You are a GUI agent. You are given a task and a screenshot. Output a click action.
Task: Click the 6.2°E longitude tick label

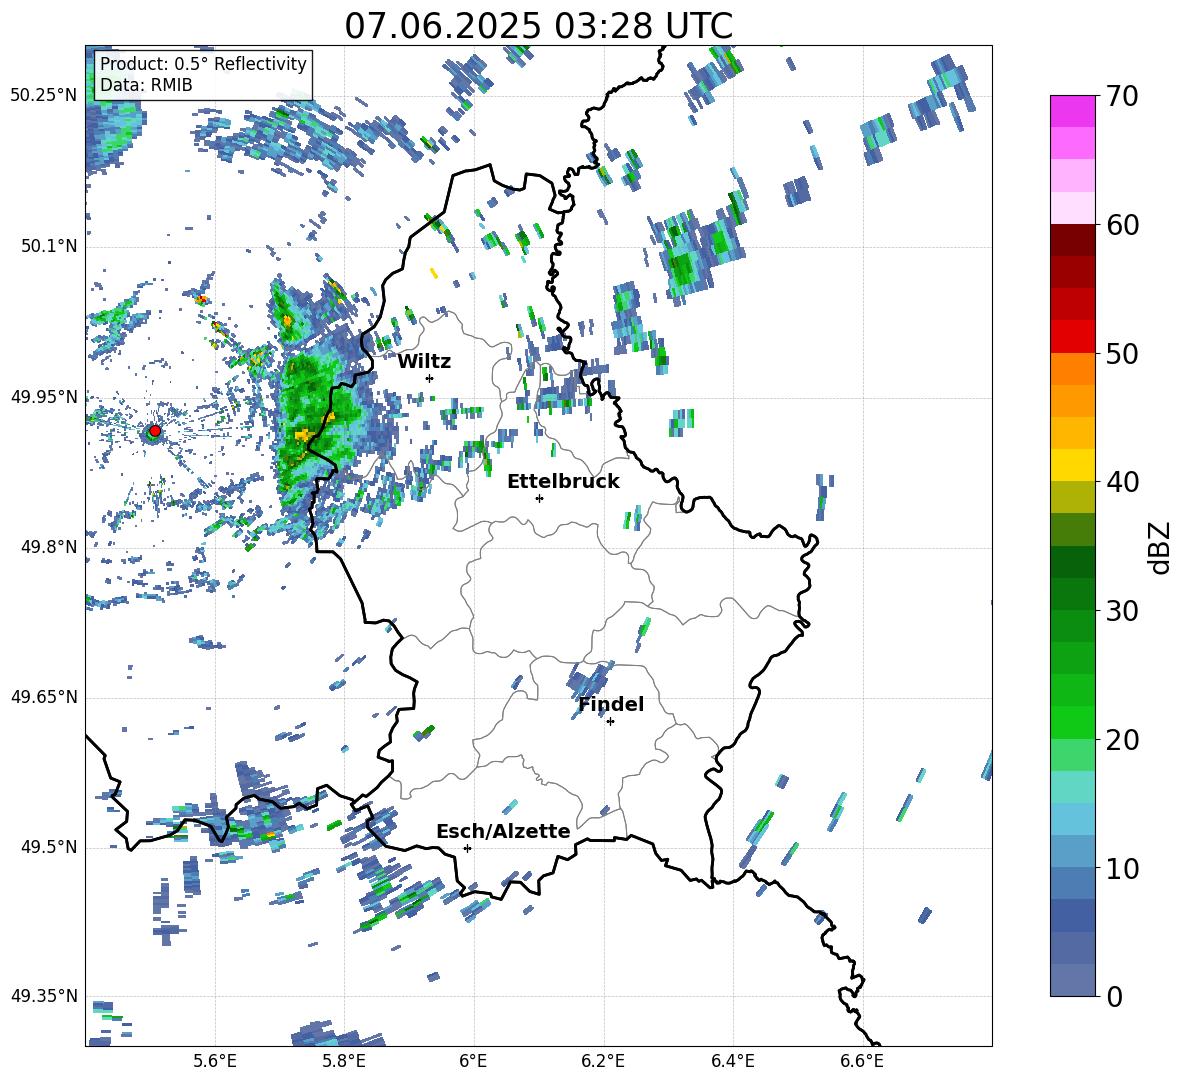tap(603, 1061)
